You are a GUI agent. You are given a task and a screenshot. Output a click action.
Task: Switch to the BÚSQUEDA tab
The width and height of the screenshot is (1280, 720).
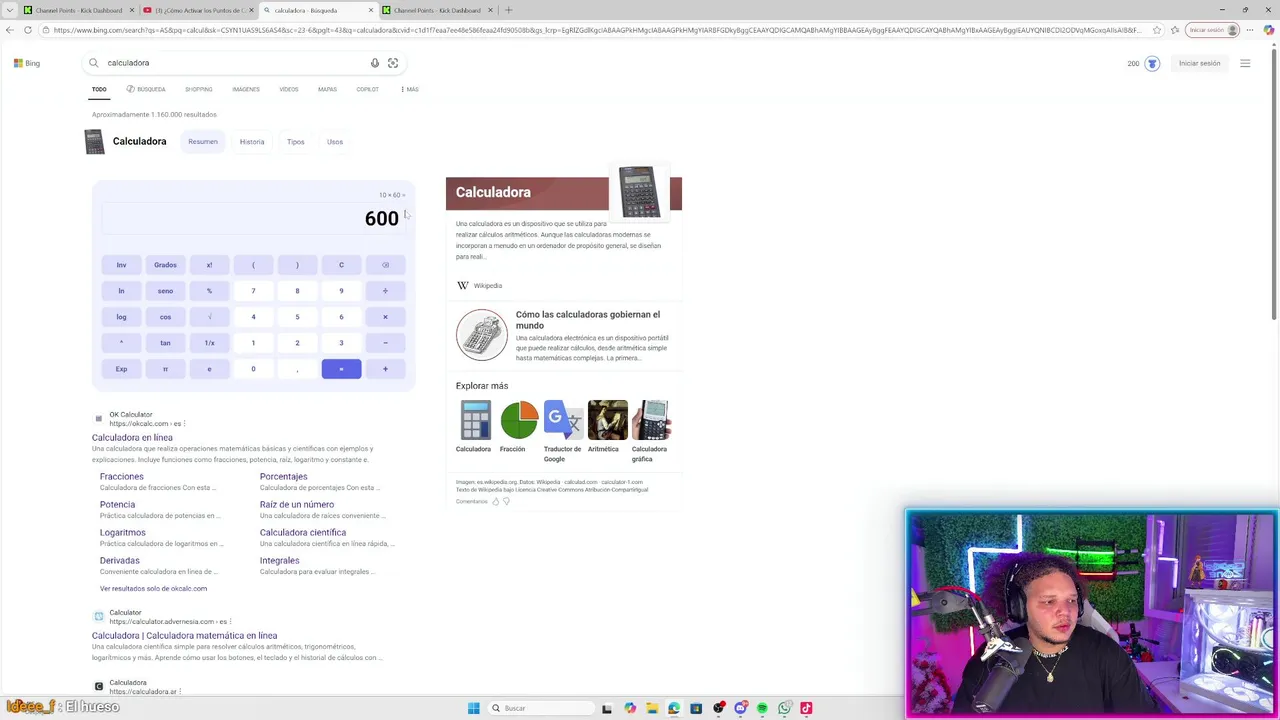coord(146,89)
